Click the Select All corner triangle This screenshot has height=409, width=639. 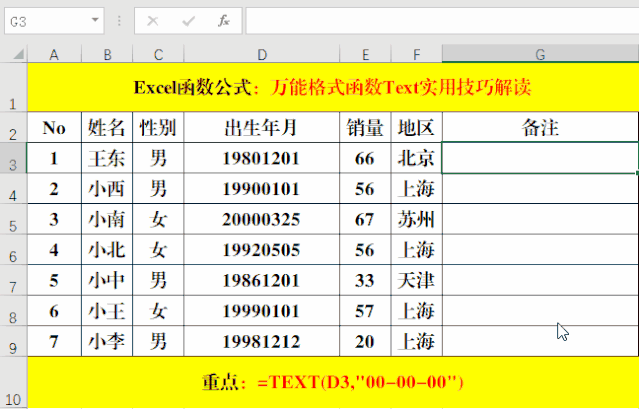[x=13, y=53]
